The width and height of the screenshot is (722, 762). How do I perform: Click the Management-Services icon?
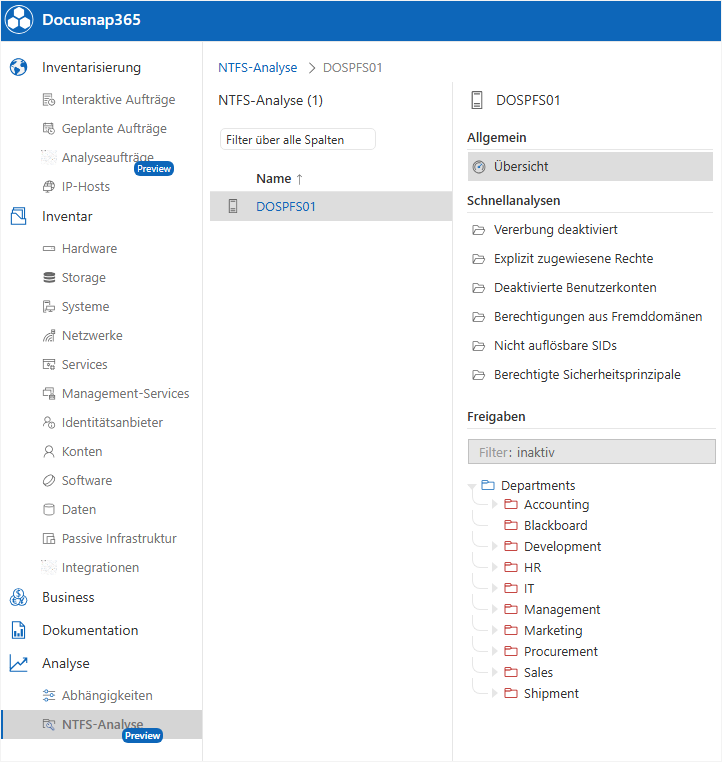click(x=49, y=394)
